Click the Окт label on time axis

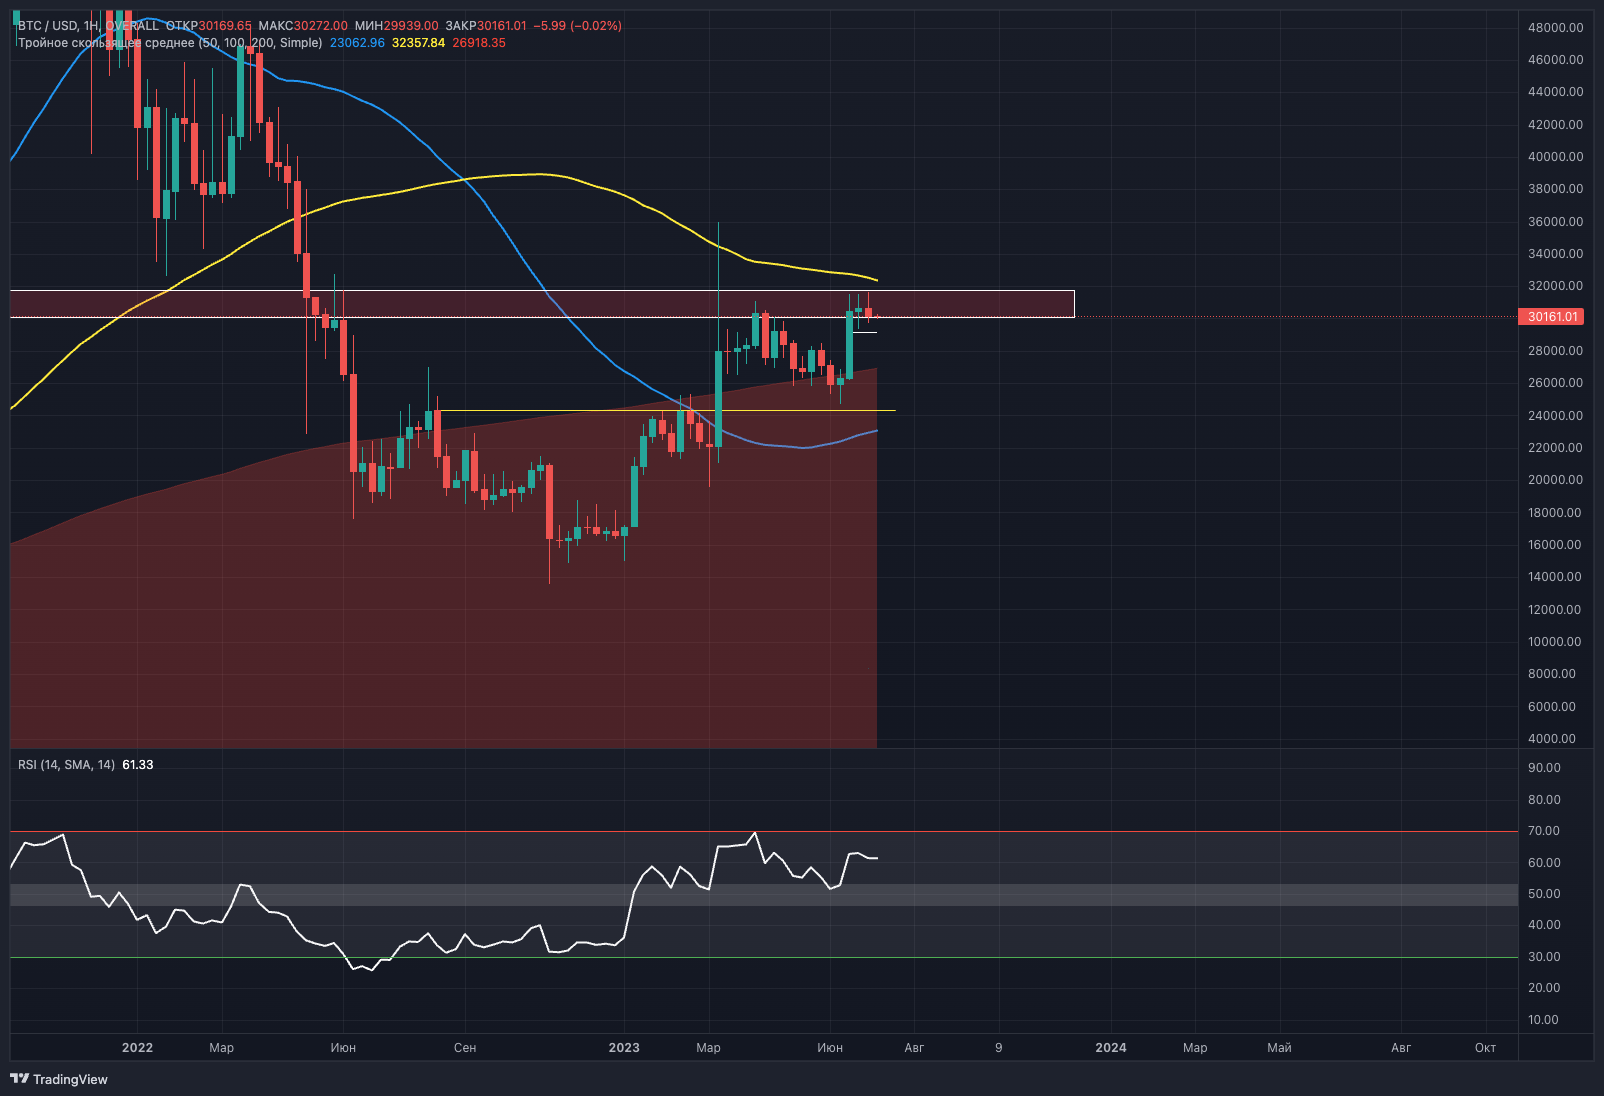pos(1485,1047)
